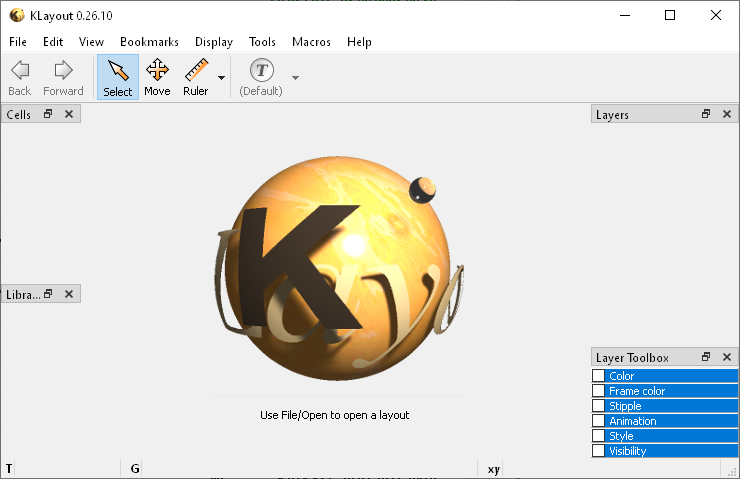Open the Display menu

(214, 42)
